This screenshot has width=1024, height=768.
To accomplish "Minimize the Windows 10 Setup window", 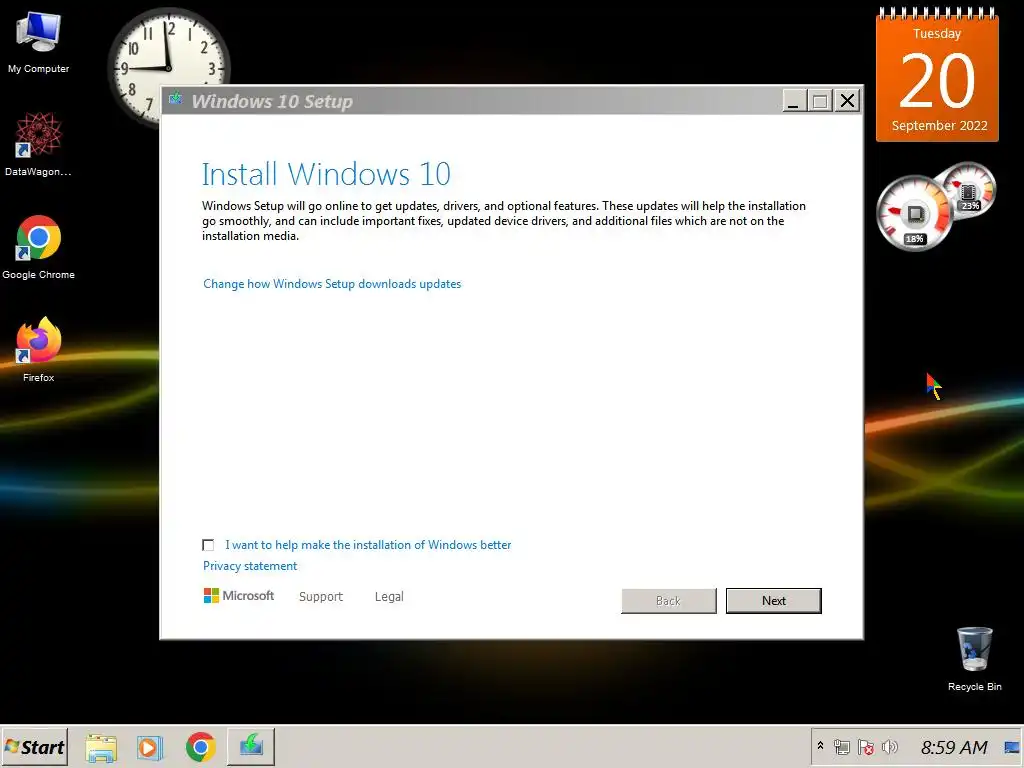I will click(793, 101).
